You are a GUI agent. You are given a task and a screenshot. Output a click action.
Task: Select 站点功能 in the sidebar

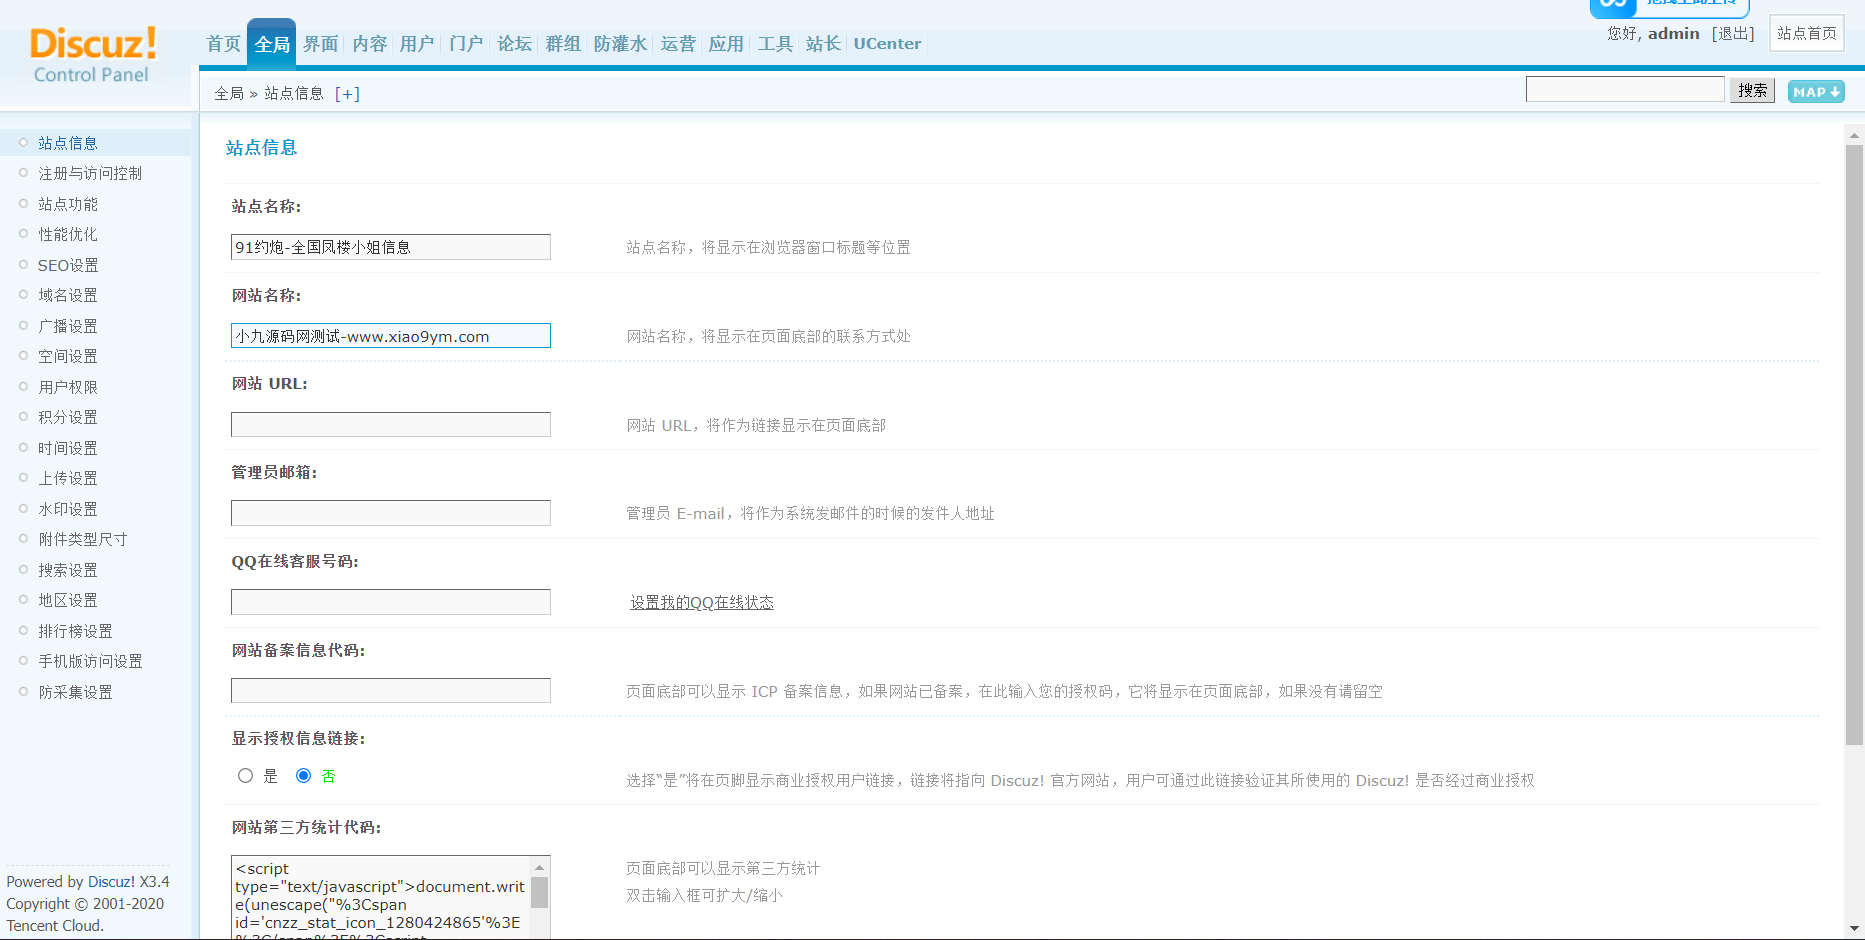(68, 204)
